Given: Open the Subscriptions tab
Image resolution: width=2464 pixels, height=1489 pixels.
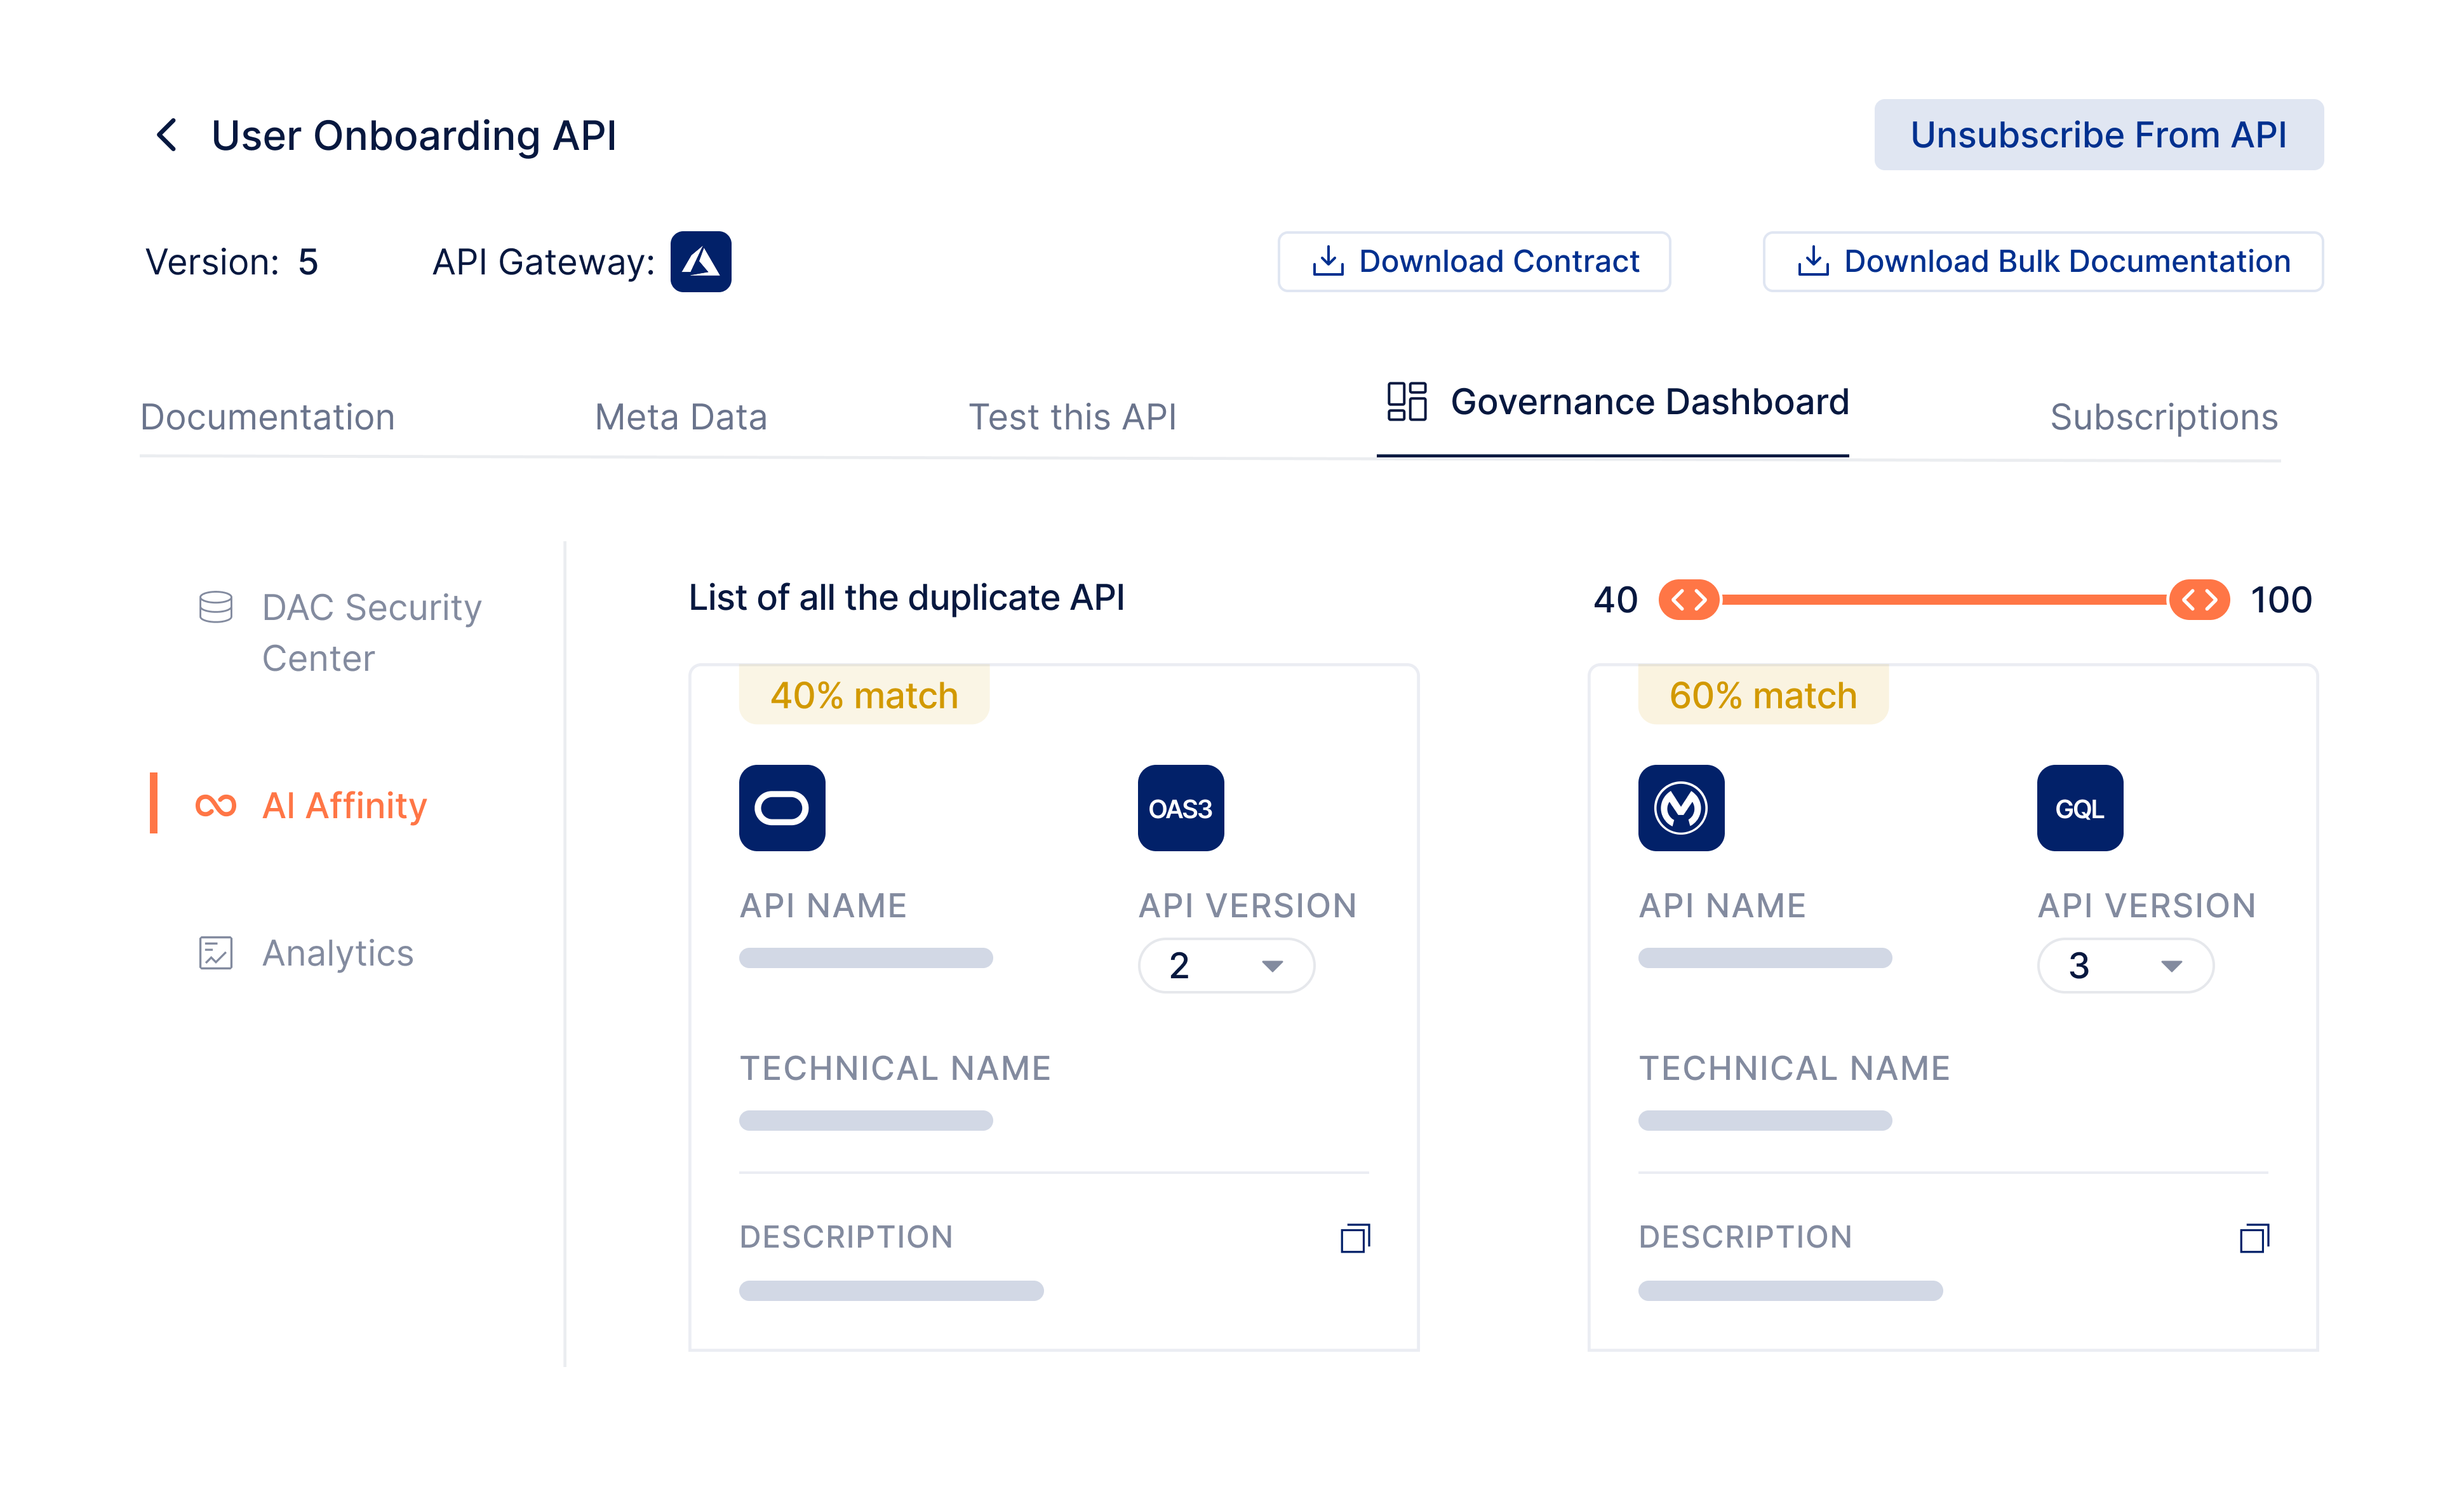Looking at the screenshot, I should pyautogui.click(x=2164, y=417).
